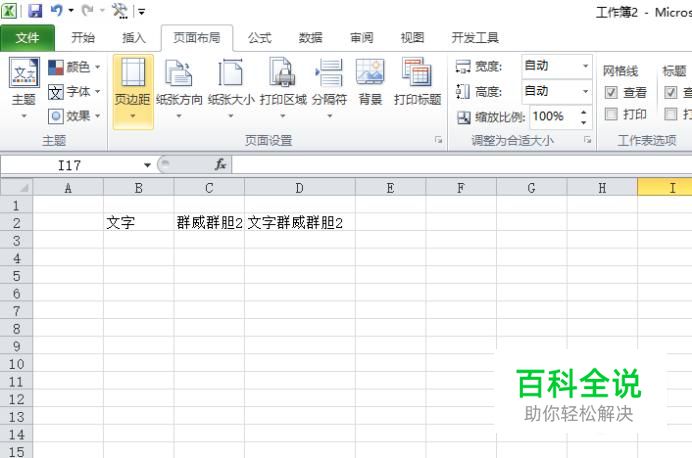Switch to the Insert (插入) tab

pos(134,38)
